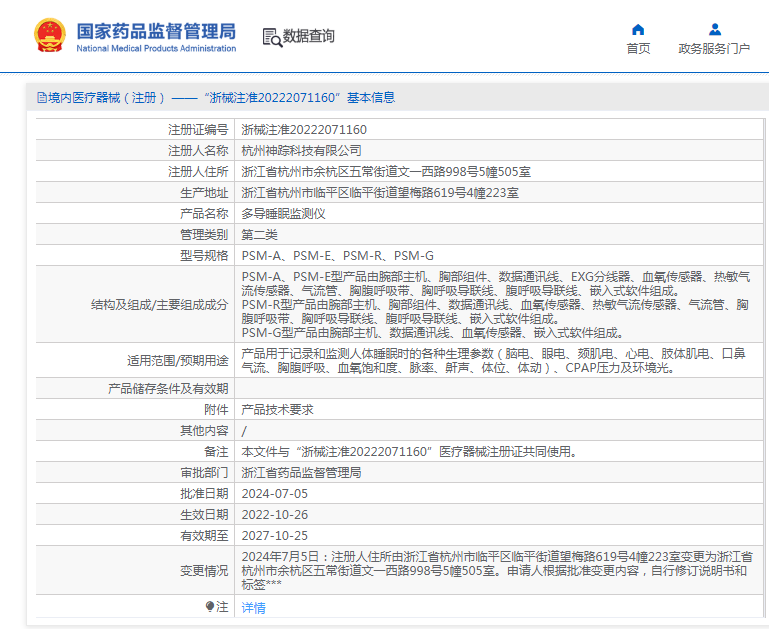Click approval date 2024-07-05

275,494
